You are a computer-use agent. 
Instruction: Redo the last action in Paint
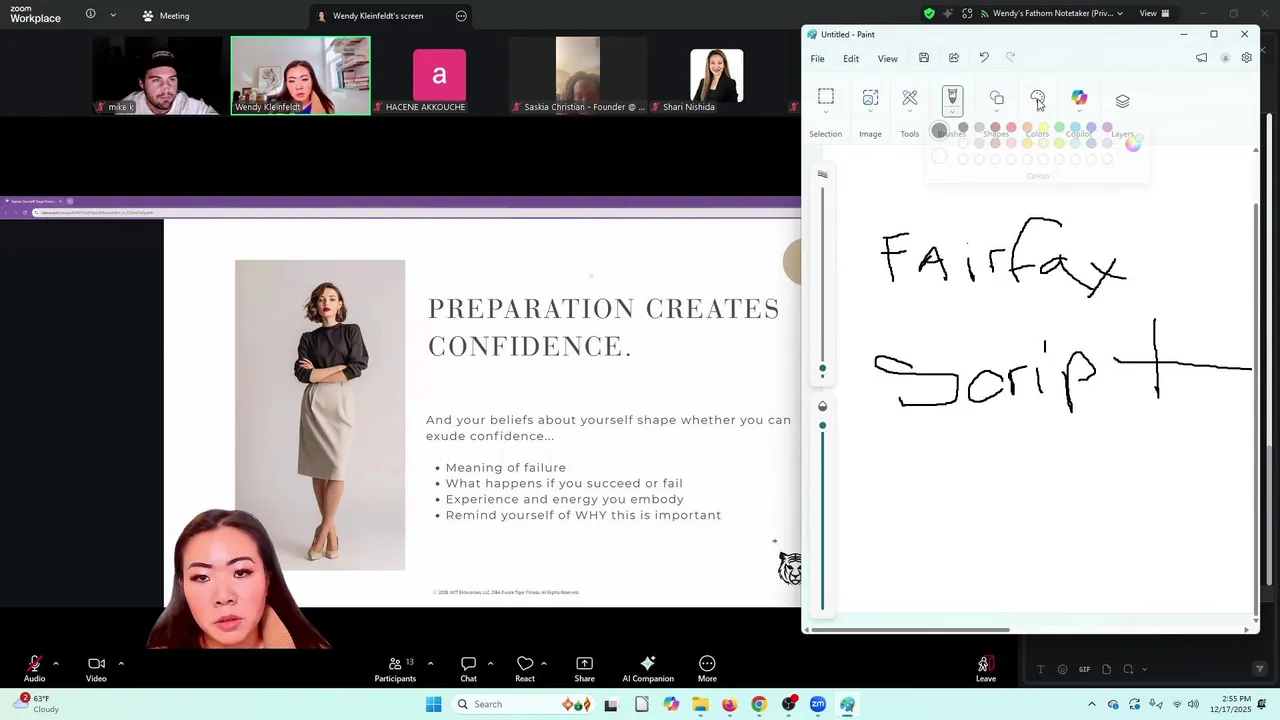coord(1010,58)
